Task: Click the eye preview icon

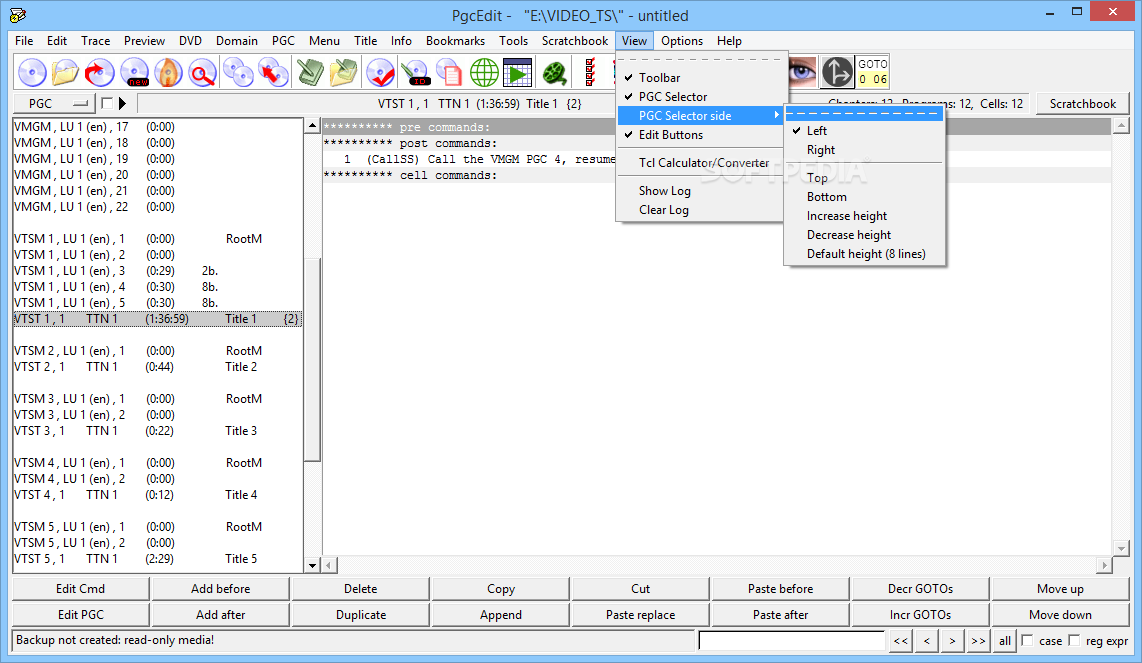Action: click(x=803, y=72)
